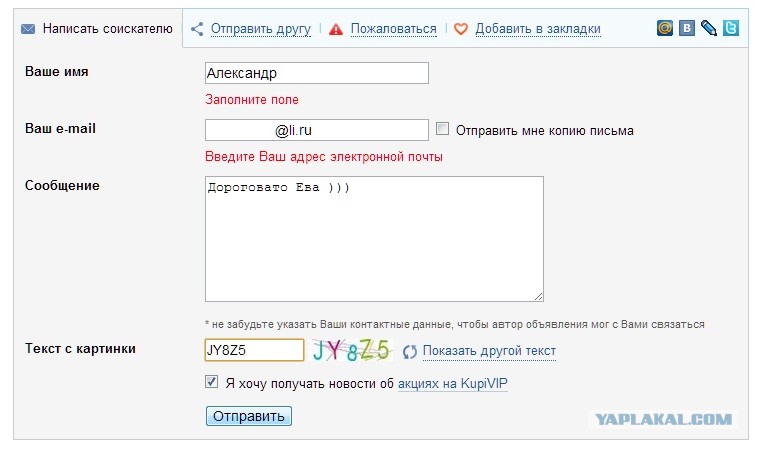This screenshot has height=449, width=758.
Task: Click the share icon beside Отправить другу
Action: coord(198,29)
